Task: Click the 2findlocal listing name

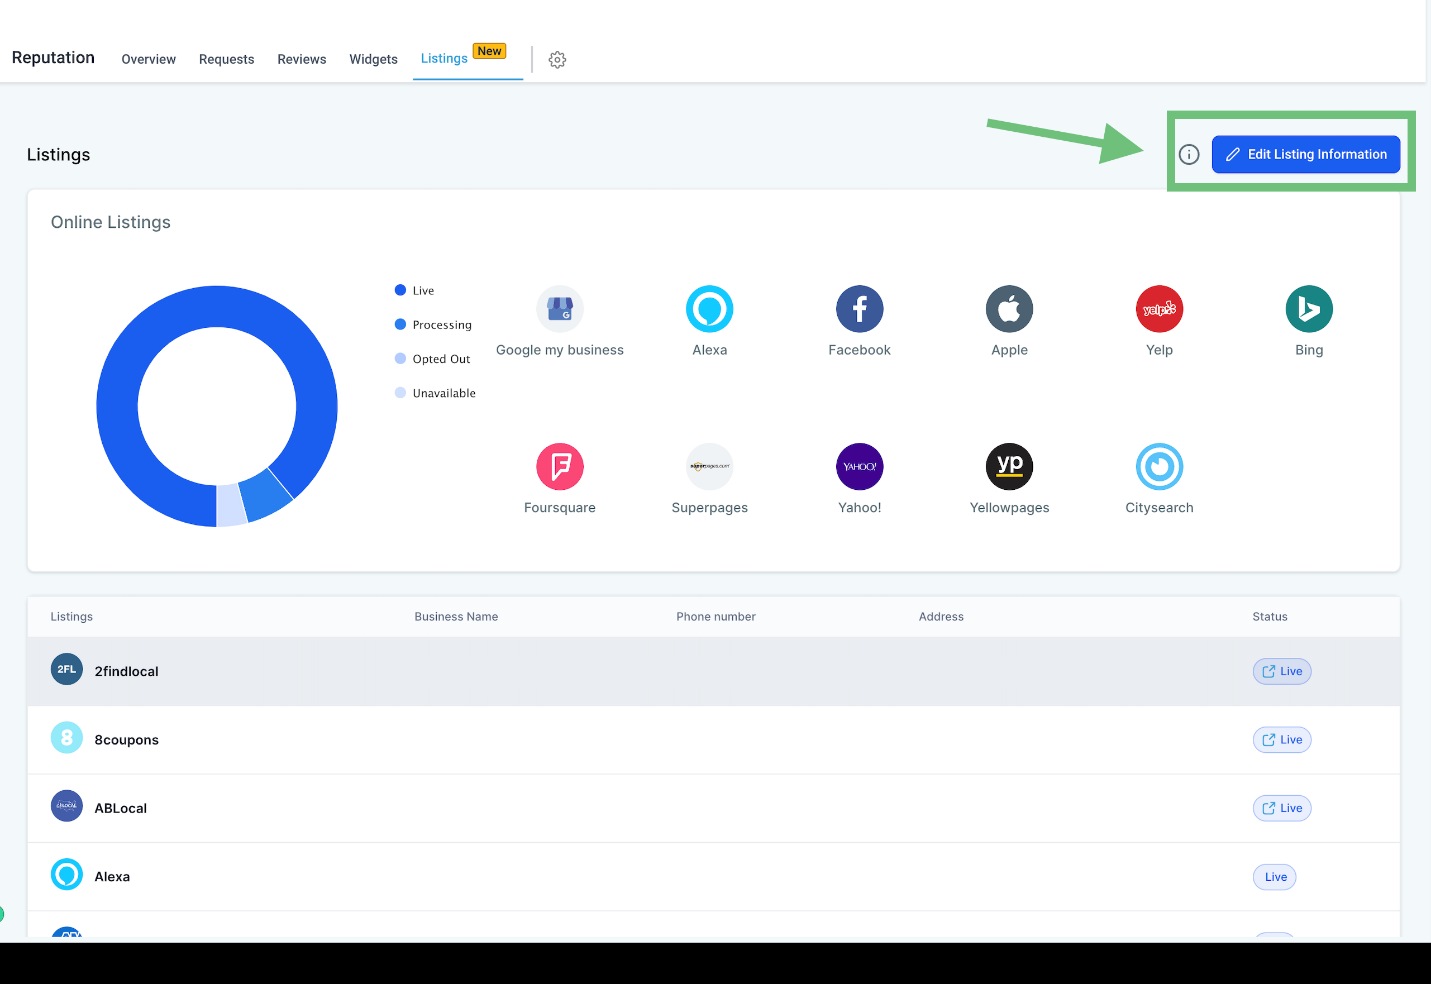Action: 127,671
